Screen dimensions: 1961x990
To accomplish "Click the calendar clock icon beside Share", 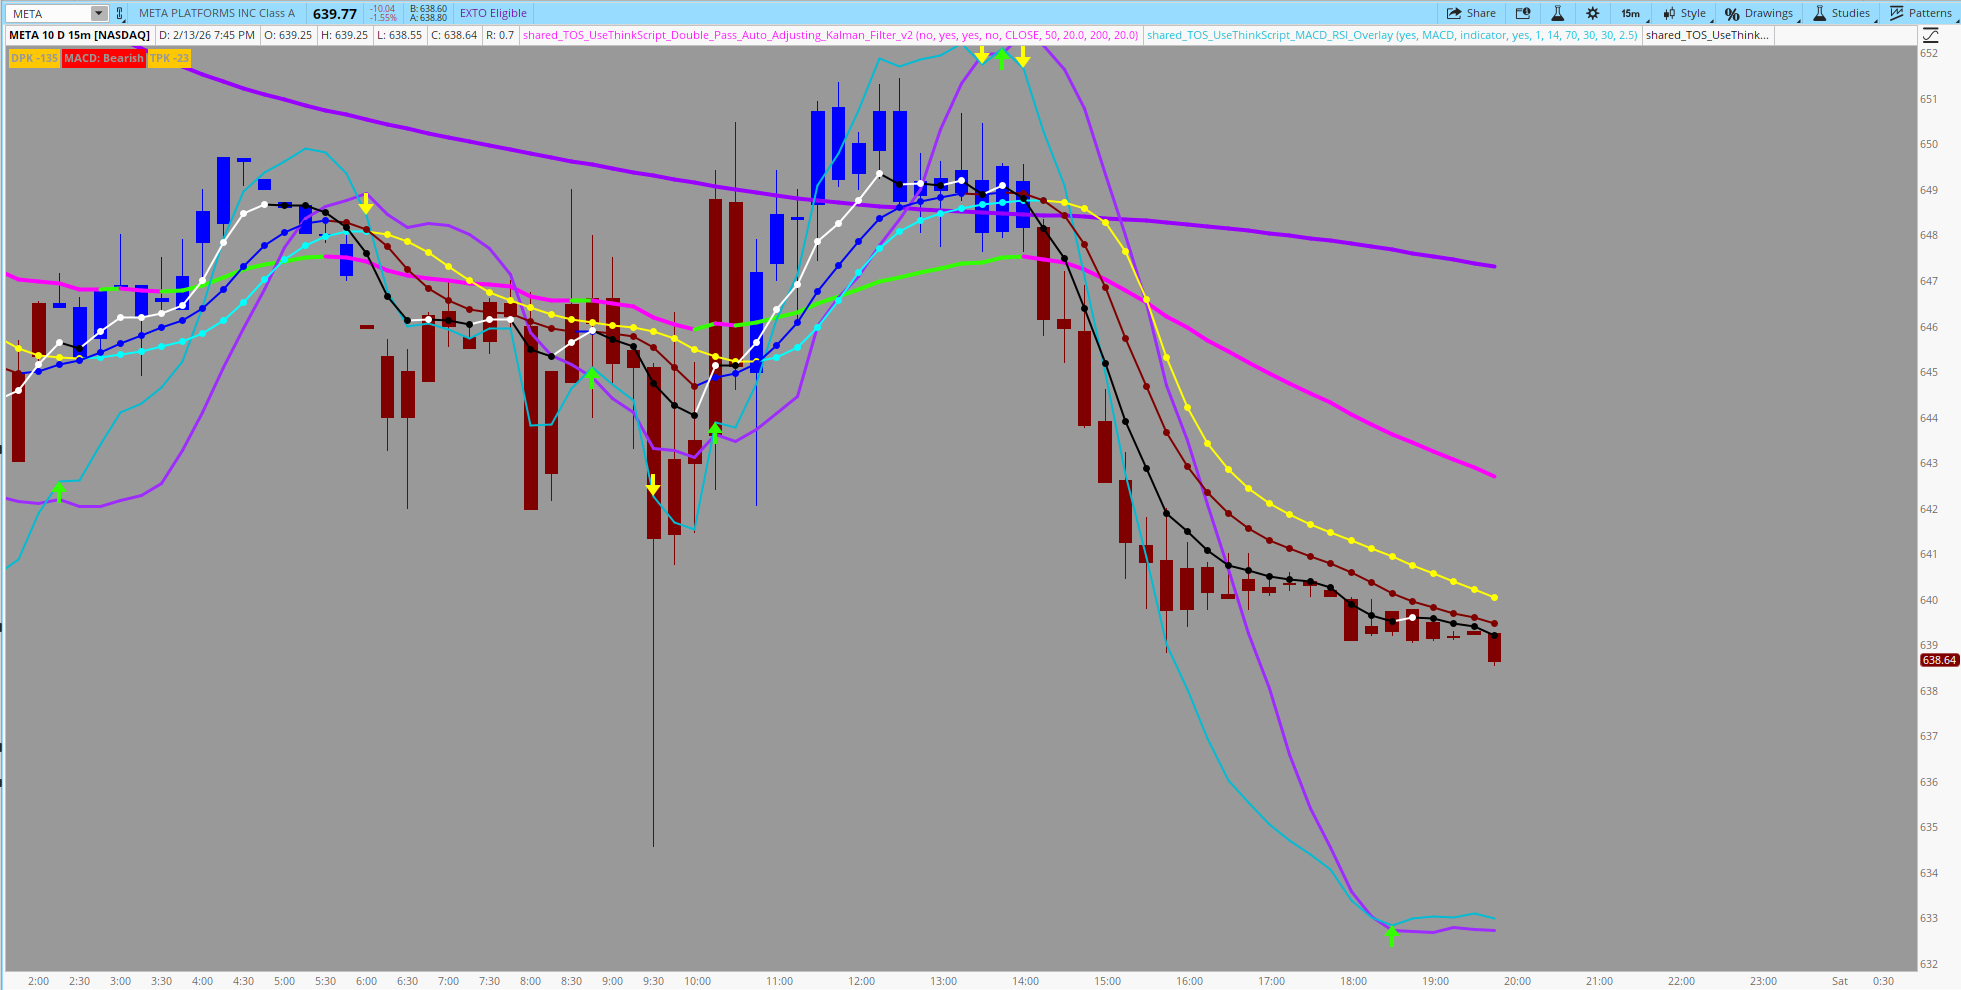I will coord(1523,13).
